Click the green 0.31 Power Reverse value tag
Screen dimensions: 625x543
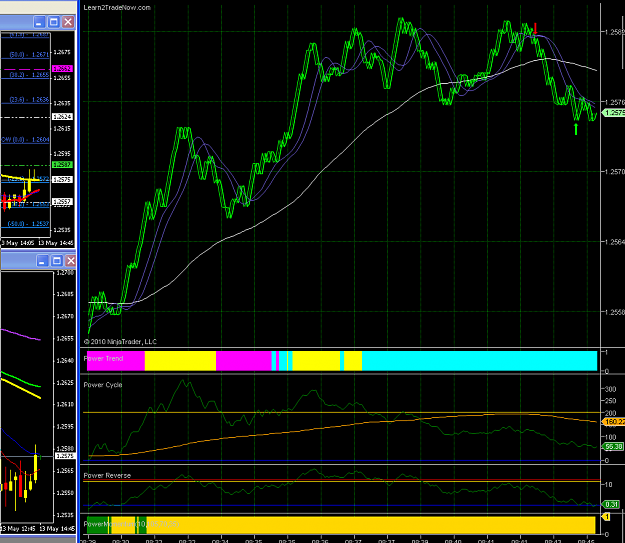tap(611, 504)
